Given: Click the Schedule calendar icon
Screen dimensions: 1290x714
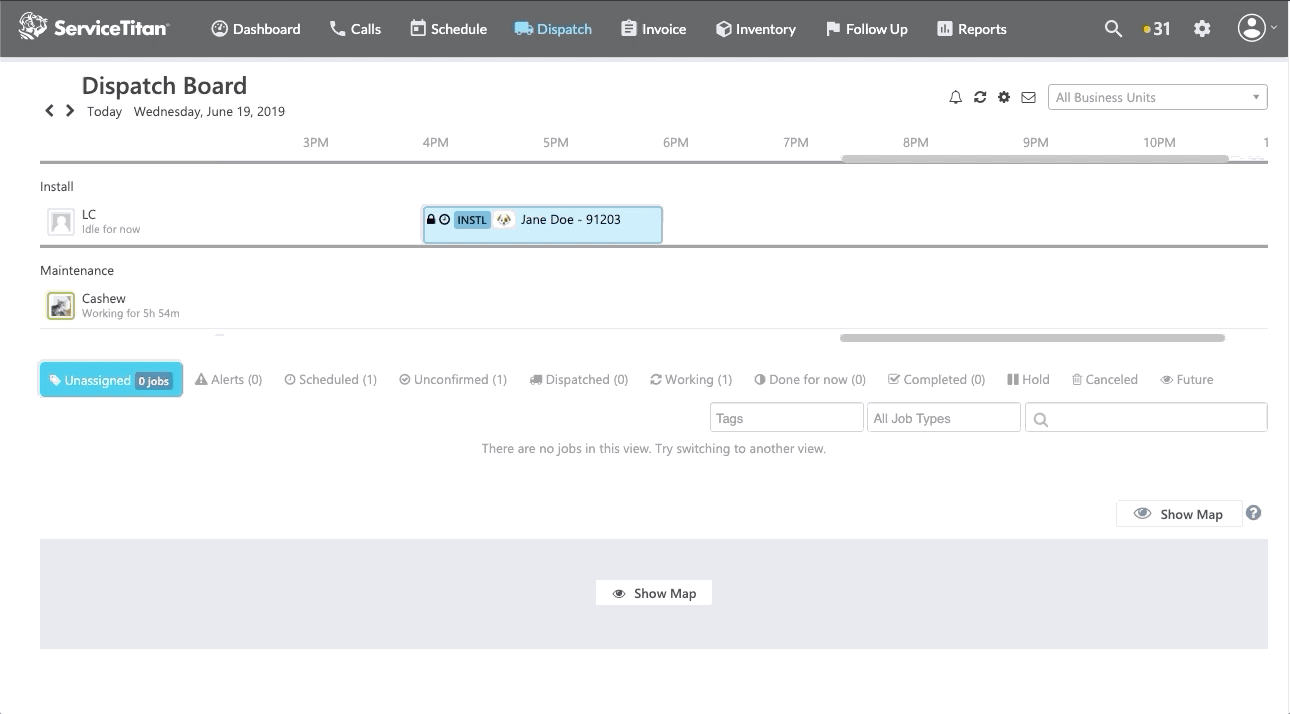Looking at the screenshot, I should coord(417,28).
